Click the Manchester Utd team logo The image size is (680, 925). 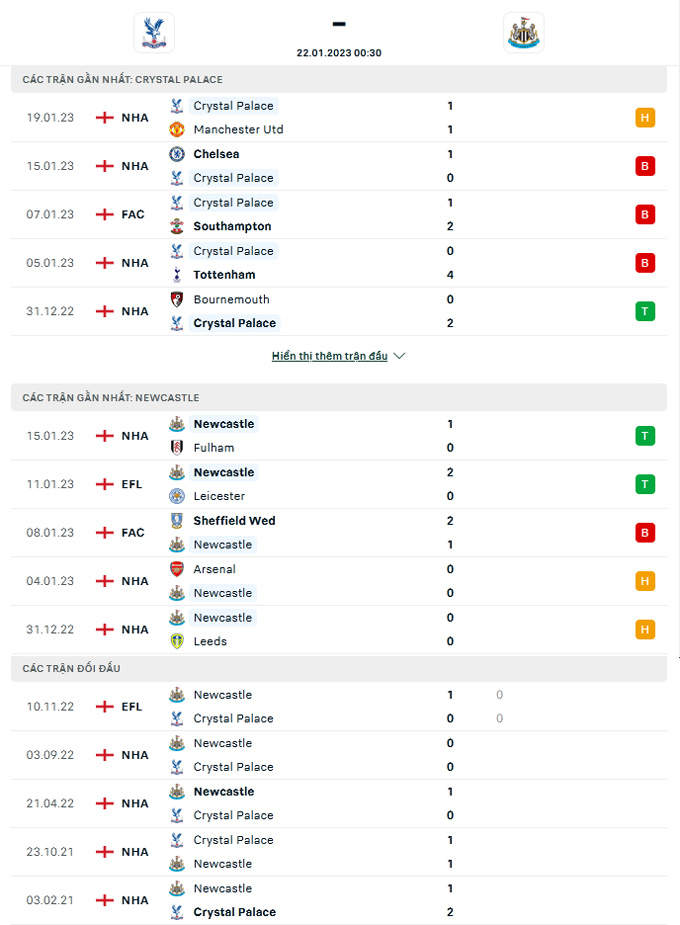click(x=177, y=130)
